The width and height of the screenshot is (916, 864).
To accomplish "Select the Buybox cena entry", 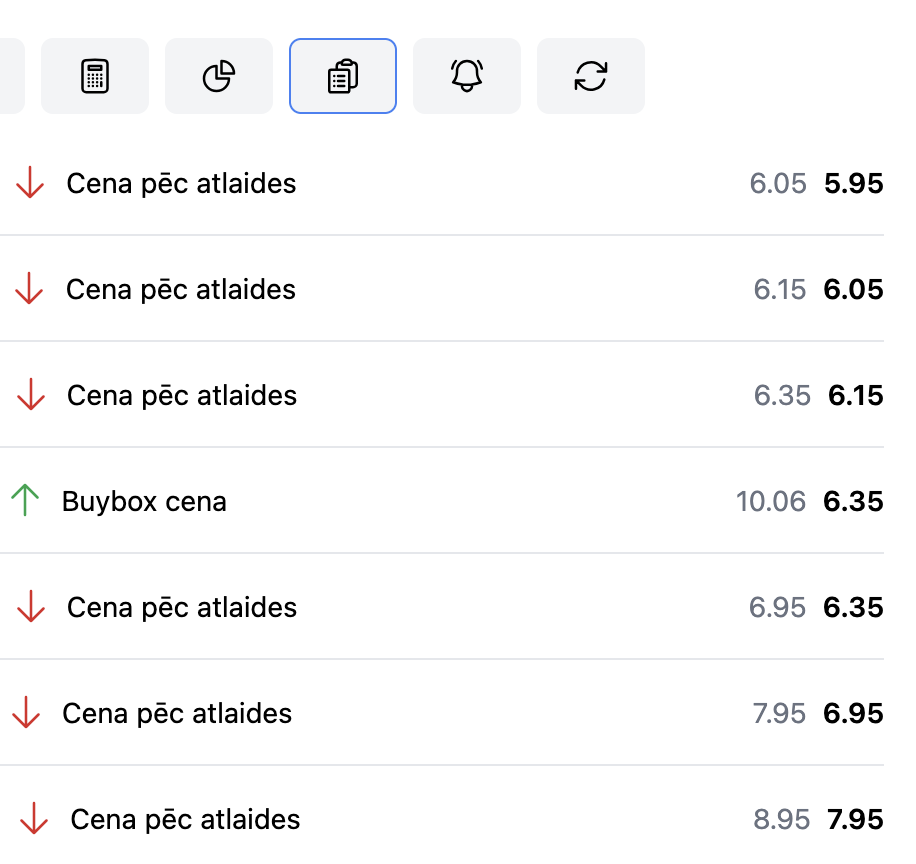I will 144,501.
